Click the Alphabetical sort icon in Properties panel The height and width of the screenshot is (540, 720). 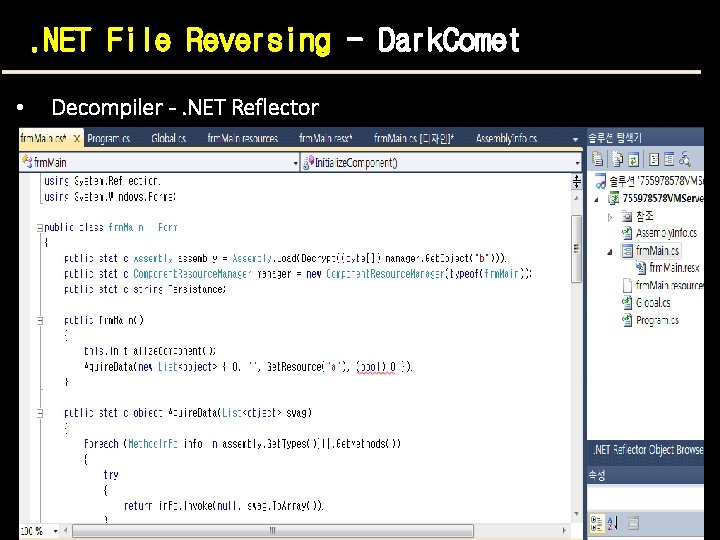[x=613, y=523]
